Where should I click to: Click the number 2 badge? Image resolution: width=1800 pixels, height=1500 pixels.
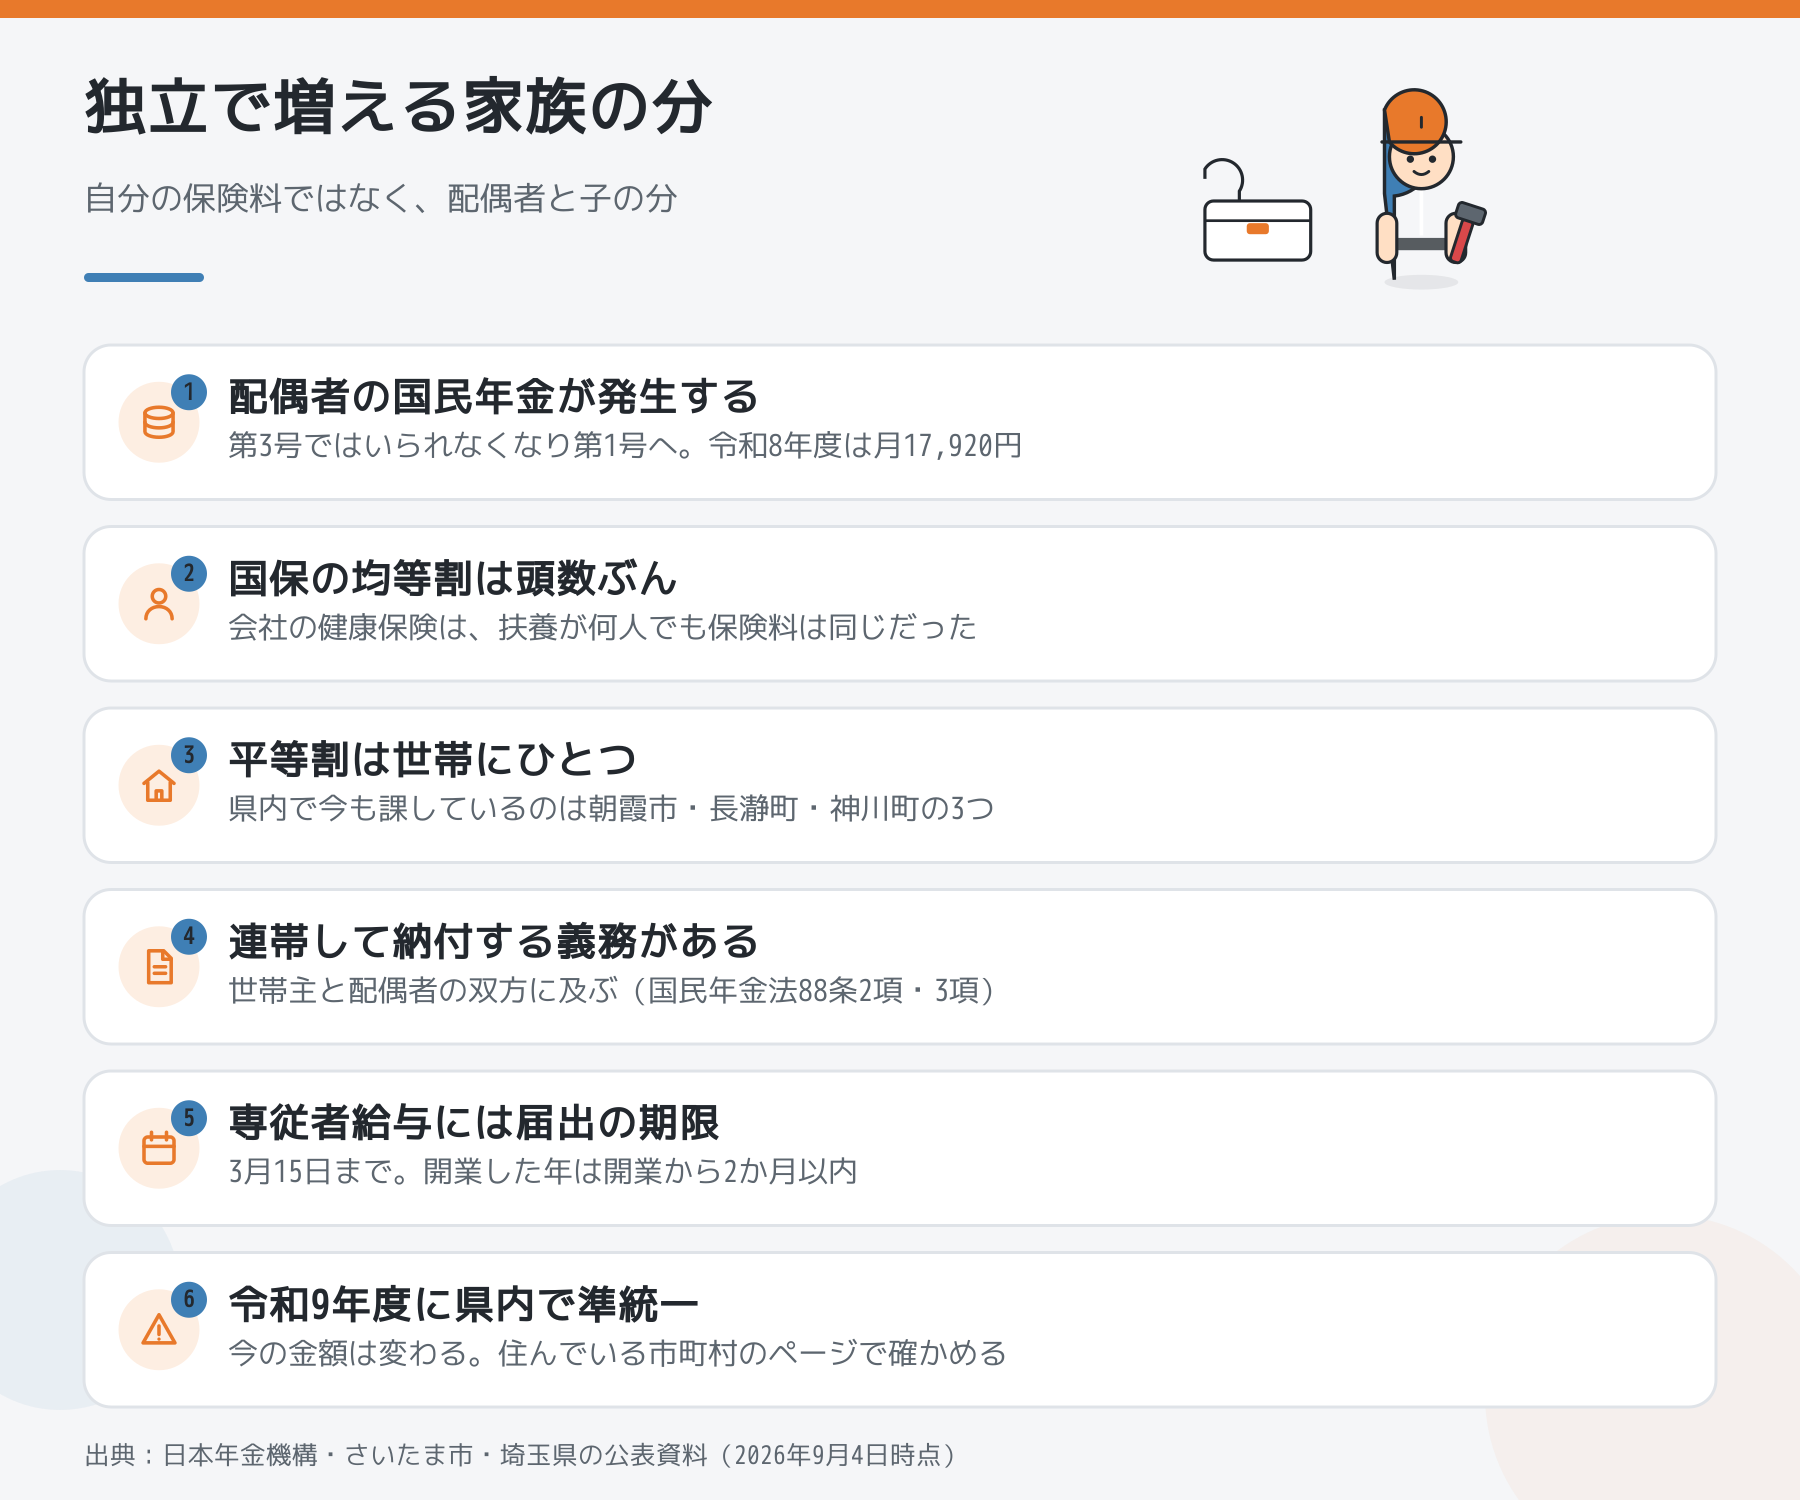[x=189, y=574]
